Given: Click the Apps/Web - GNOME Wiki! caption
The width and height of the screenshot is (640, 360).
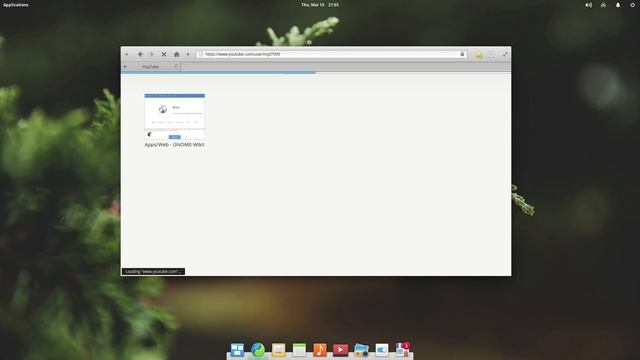Looking at the screenshot, I should tap(174, 144).
